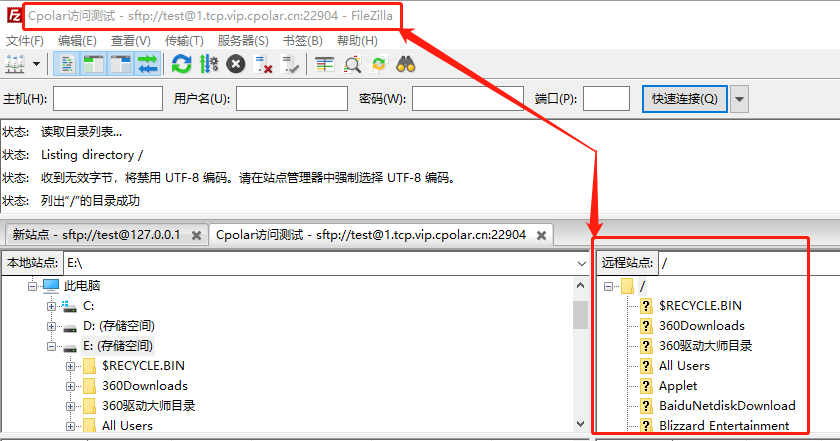Screen dimensions: 840x441
Task: Select remote folder All Users
Action: coord(684,365)
